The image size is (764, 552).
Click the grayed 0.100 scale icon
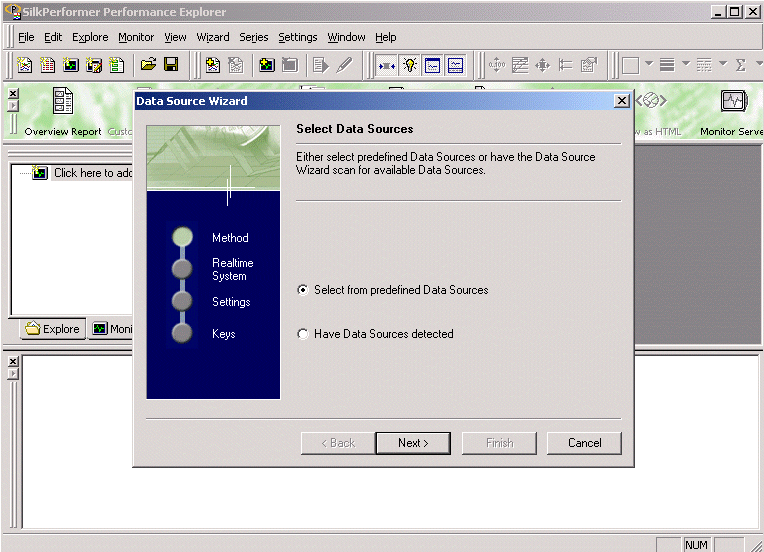pos(497,65)
